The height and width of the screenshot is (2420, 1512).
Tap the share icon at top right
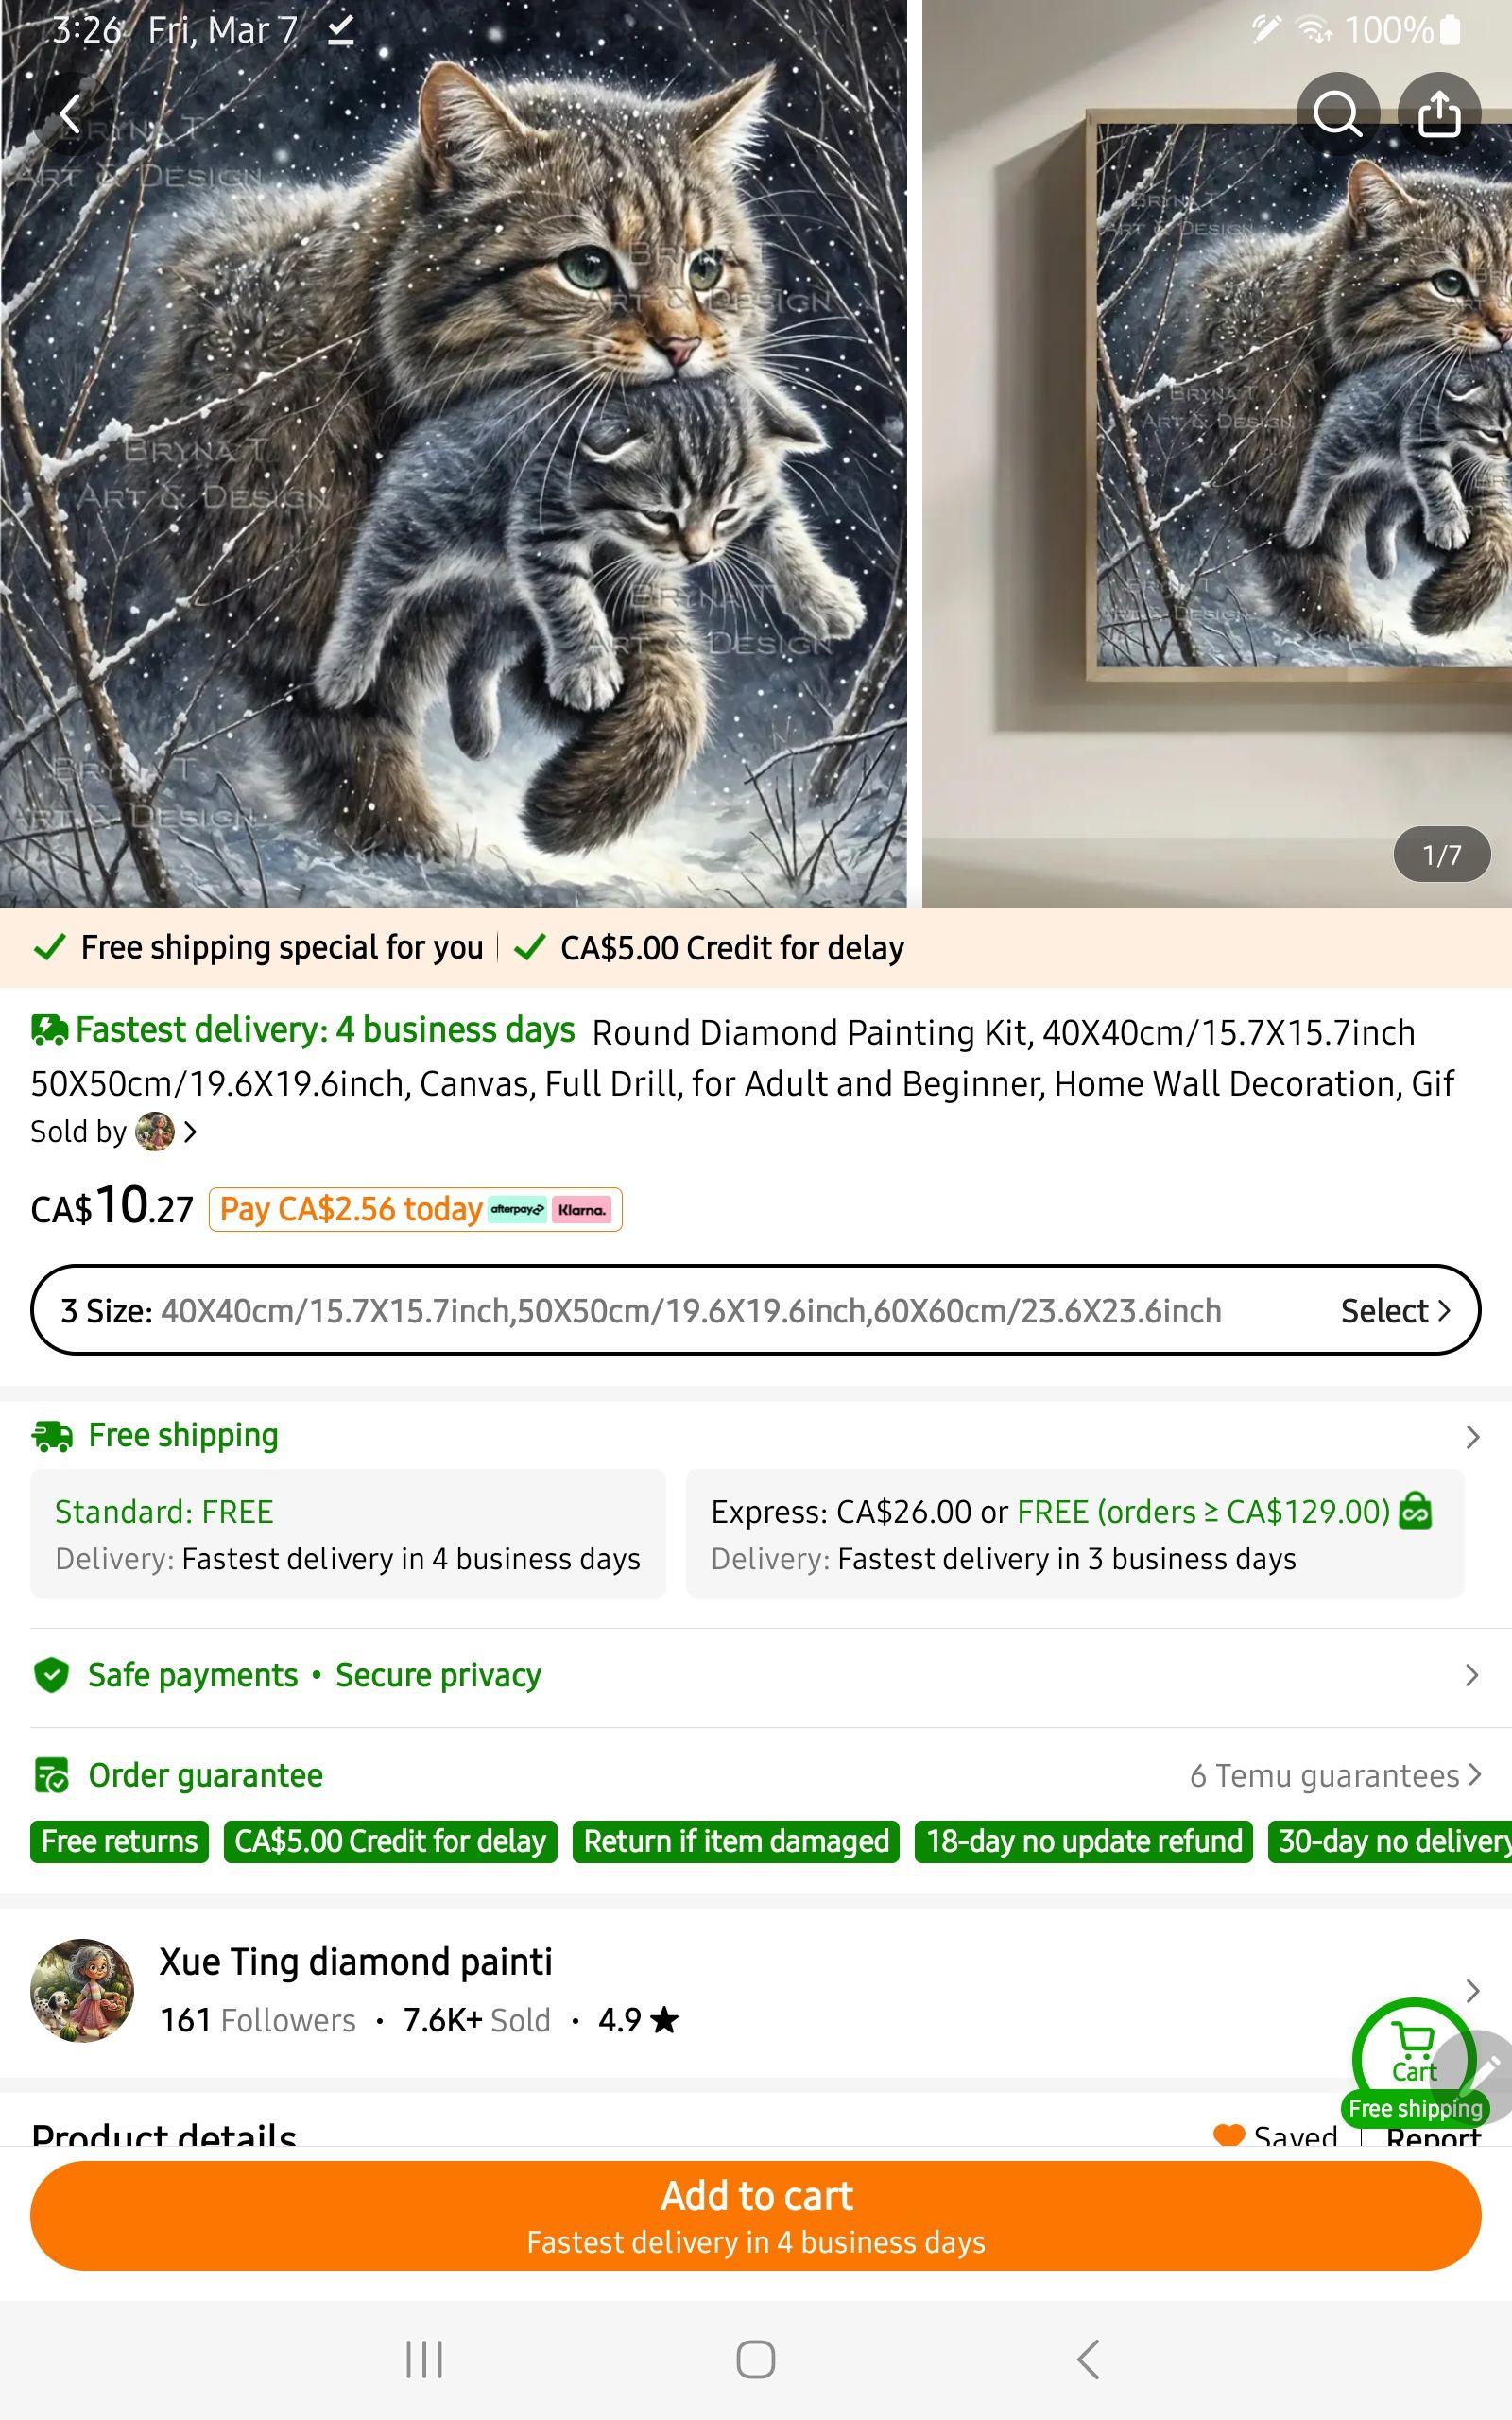pos(1438,113)
